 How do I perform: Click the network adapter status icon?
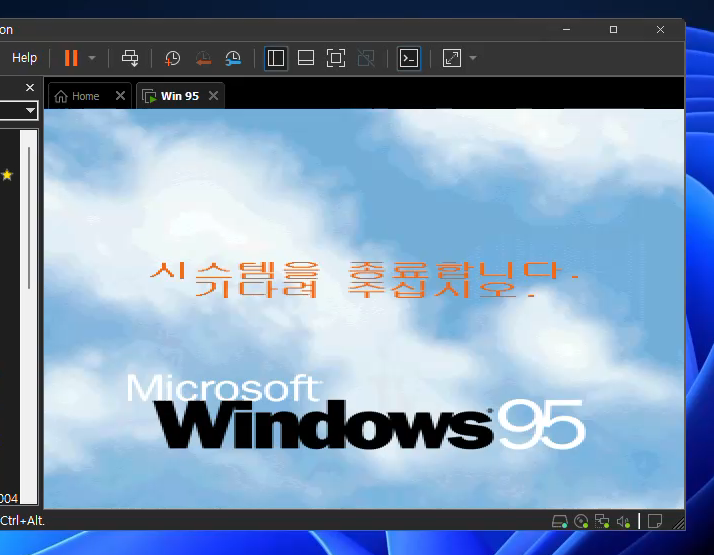pyautogui.click(x=602, y=521)
